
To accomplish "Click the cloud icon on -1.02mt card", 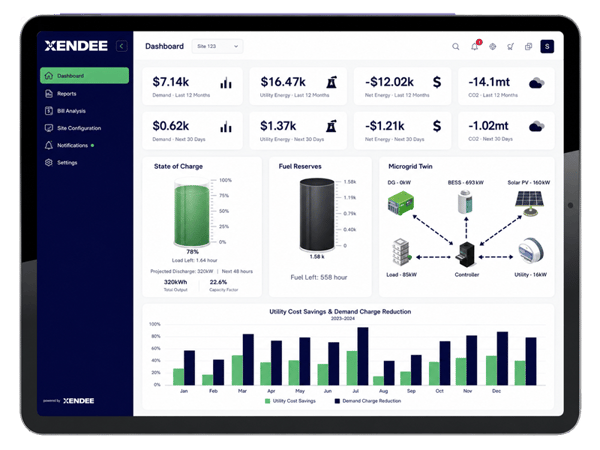I will (536, 126).
